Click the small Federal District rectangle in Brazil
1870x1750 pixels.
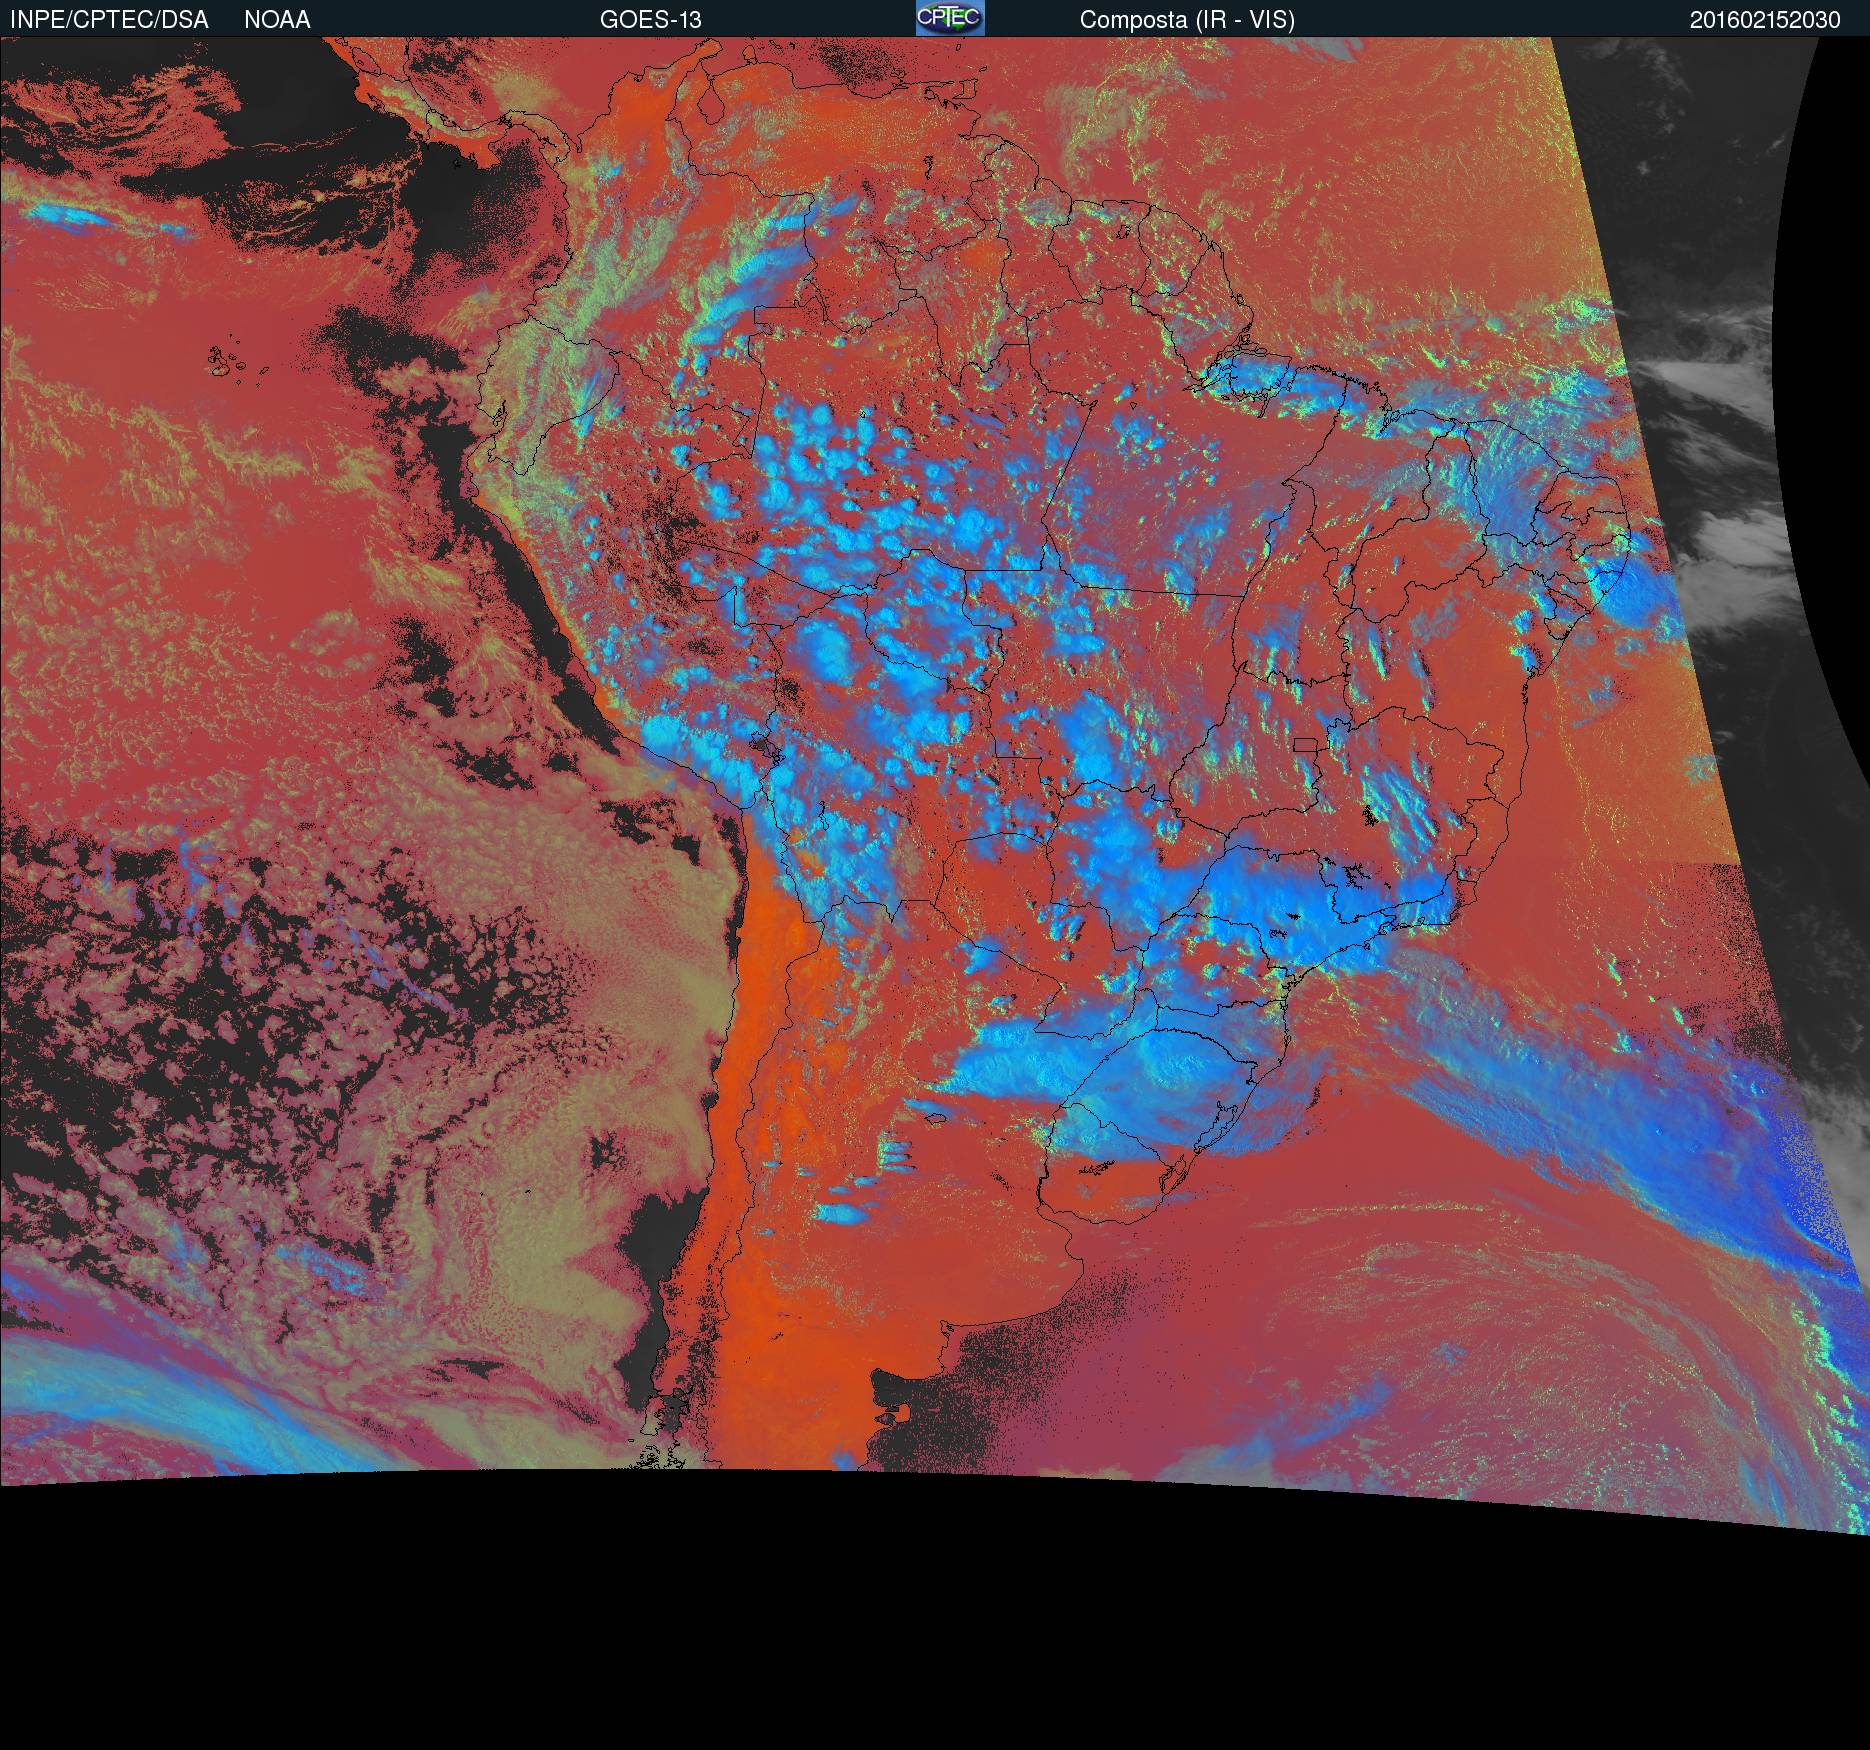1305,744
